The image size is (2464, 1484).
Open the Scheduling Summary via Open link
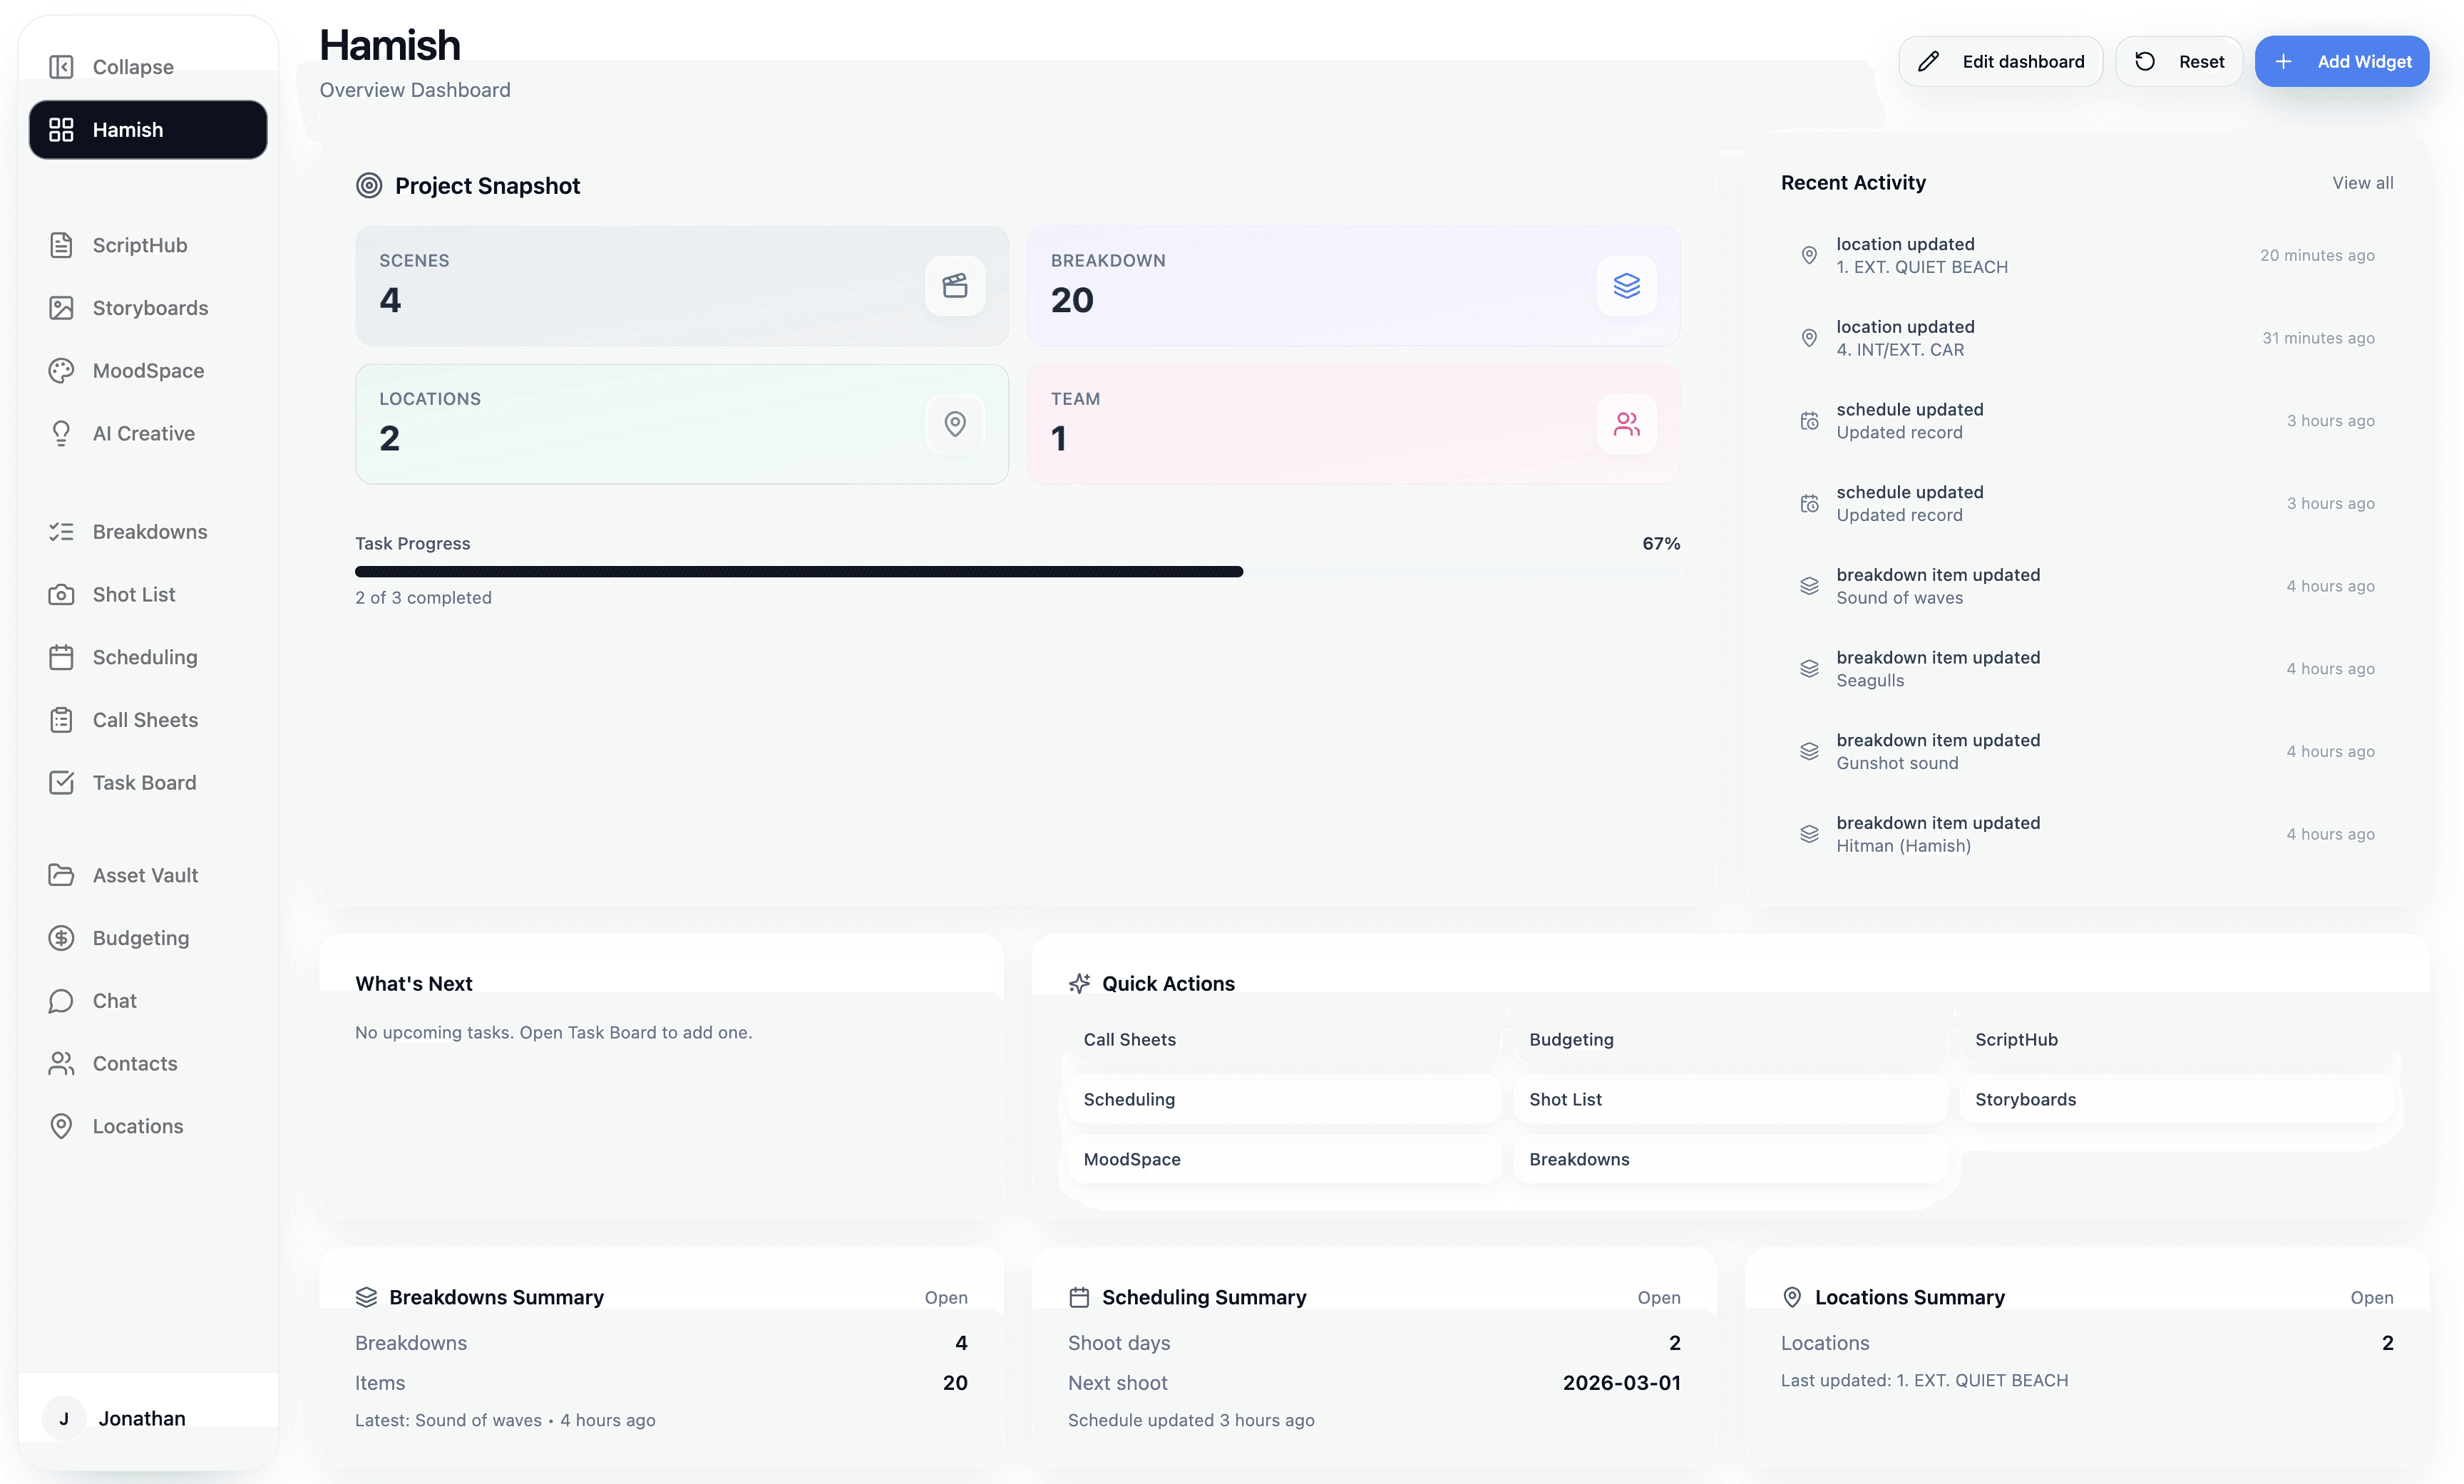[1658, 1297]
